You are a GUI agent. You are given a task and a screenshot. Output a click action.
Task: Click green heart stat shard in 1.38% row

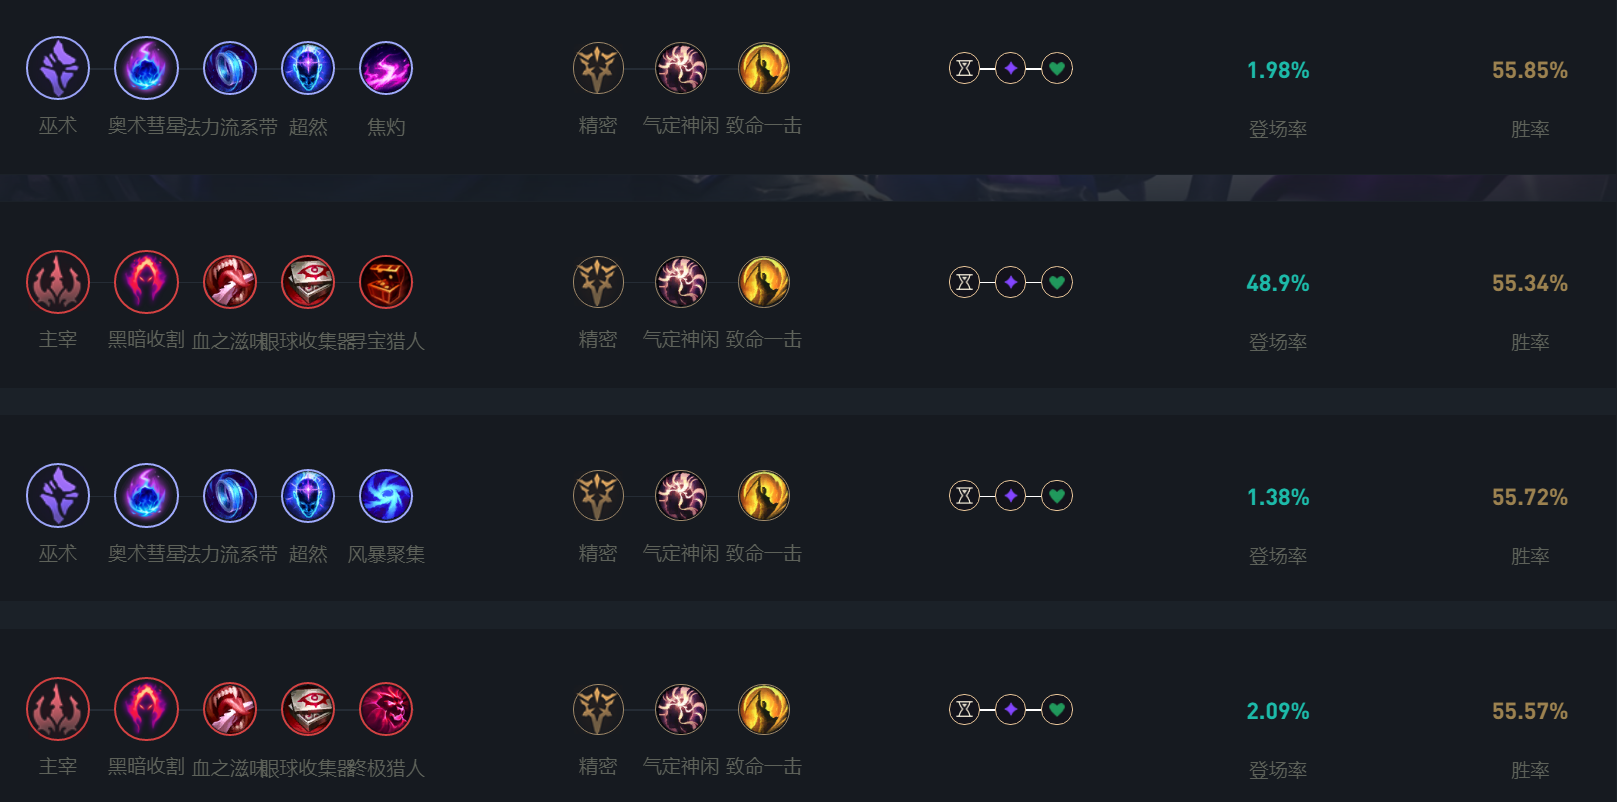tap(1057, 496)
